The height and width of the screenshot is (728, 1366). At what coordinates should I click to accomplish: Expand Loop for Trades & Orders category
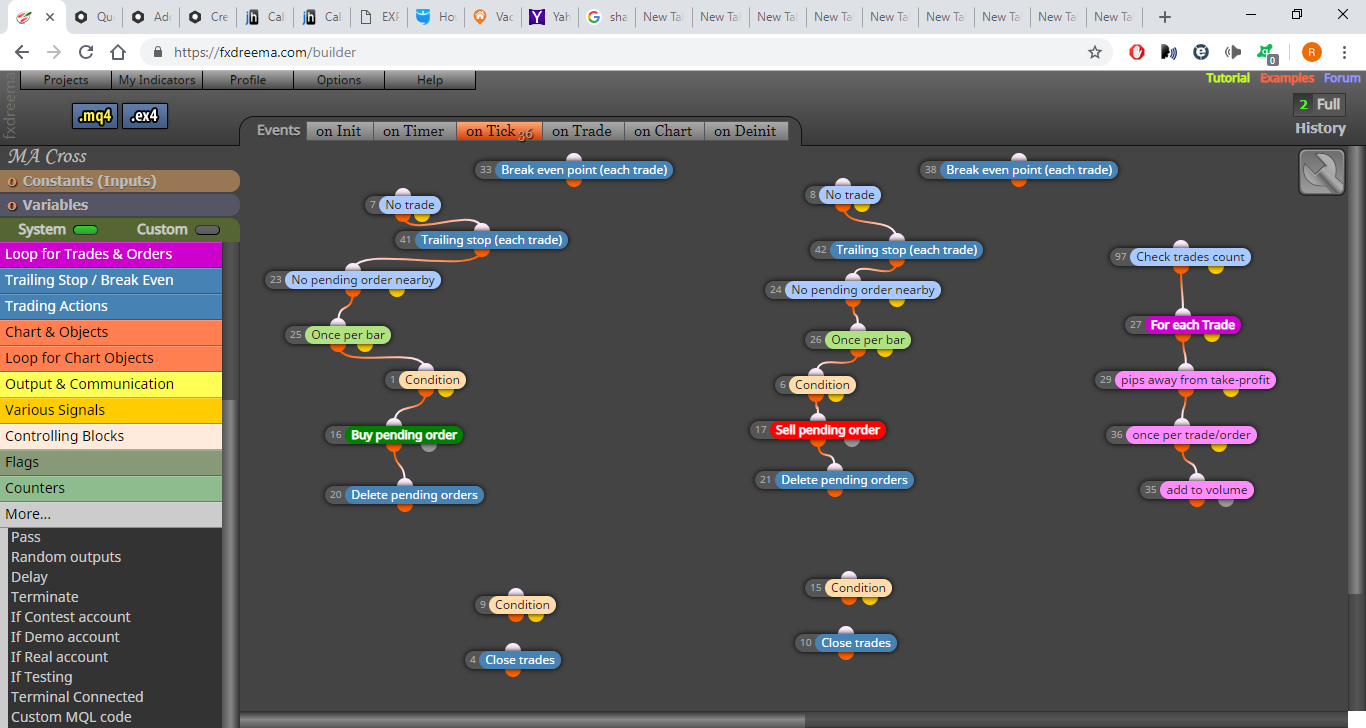[111, 254]
